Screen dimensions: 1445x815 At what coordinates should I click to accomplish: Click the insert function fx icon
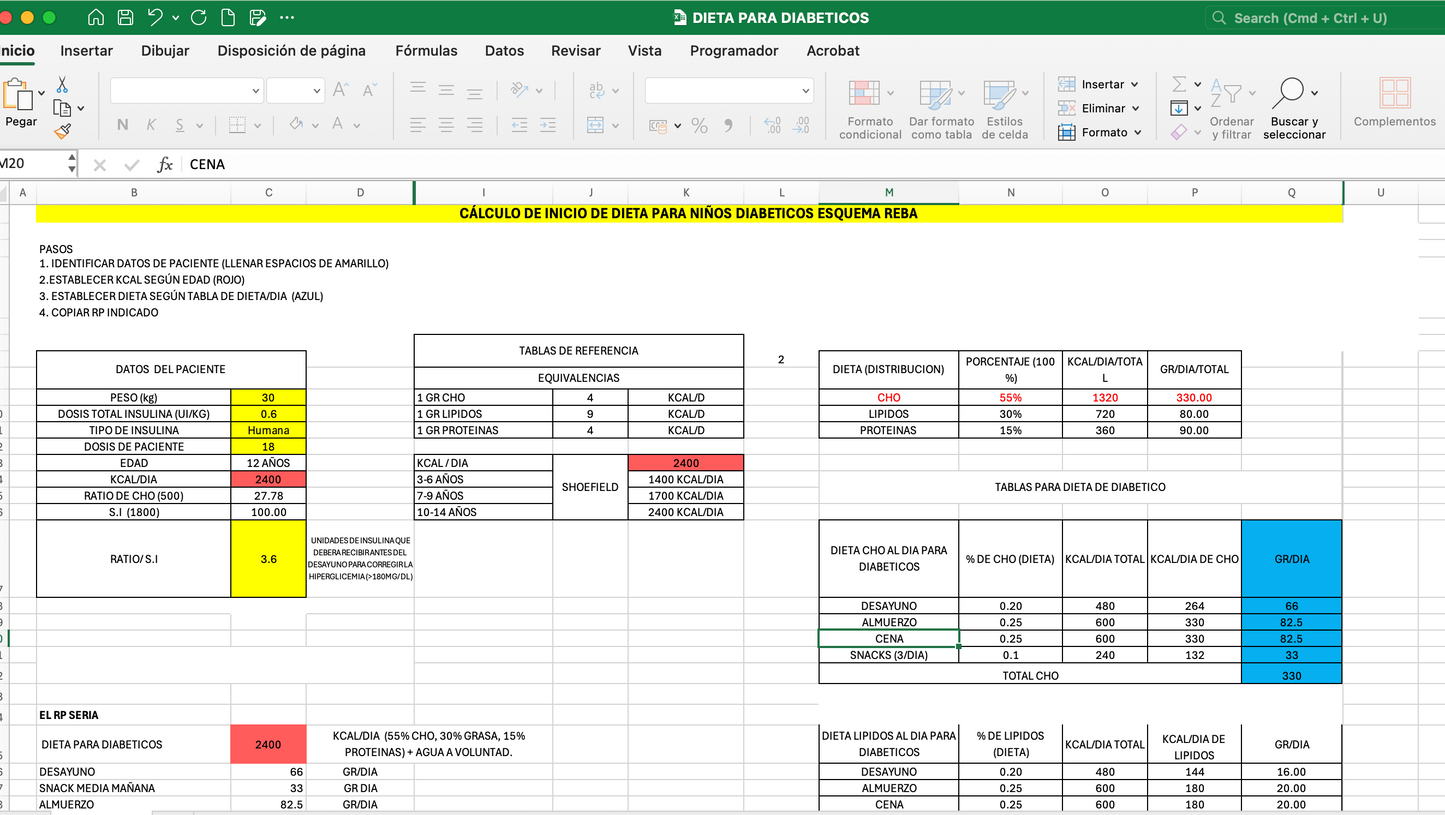point(165,164)
